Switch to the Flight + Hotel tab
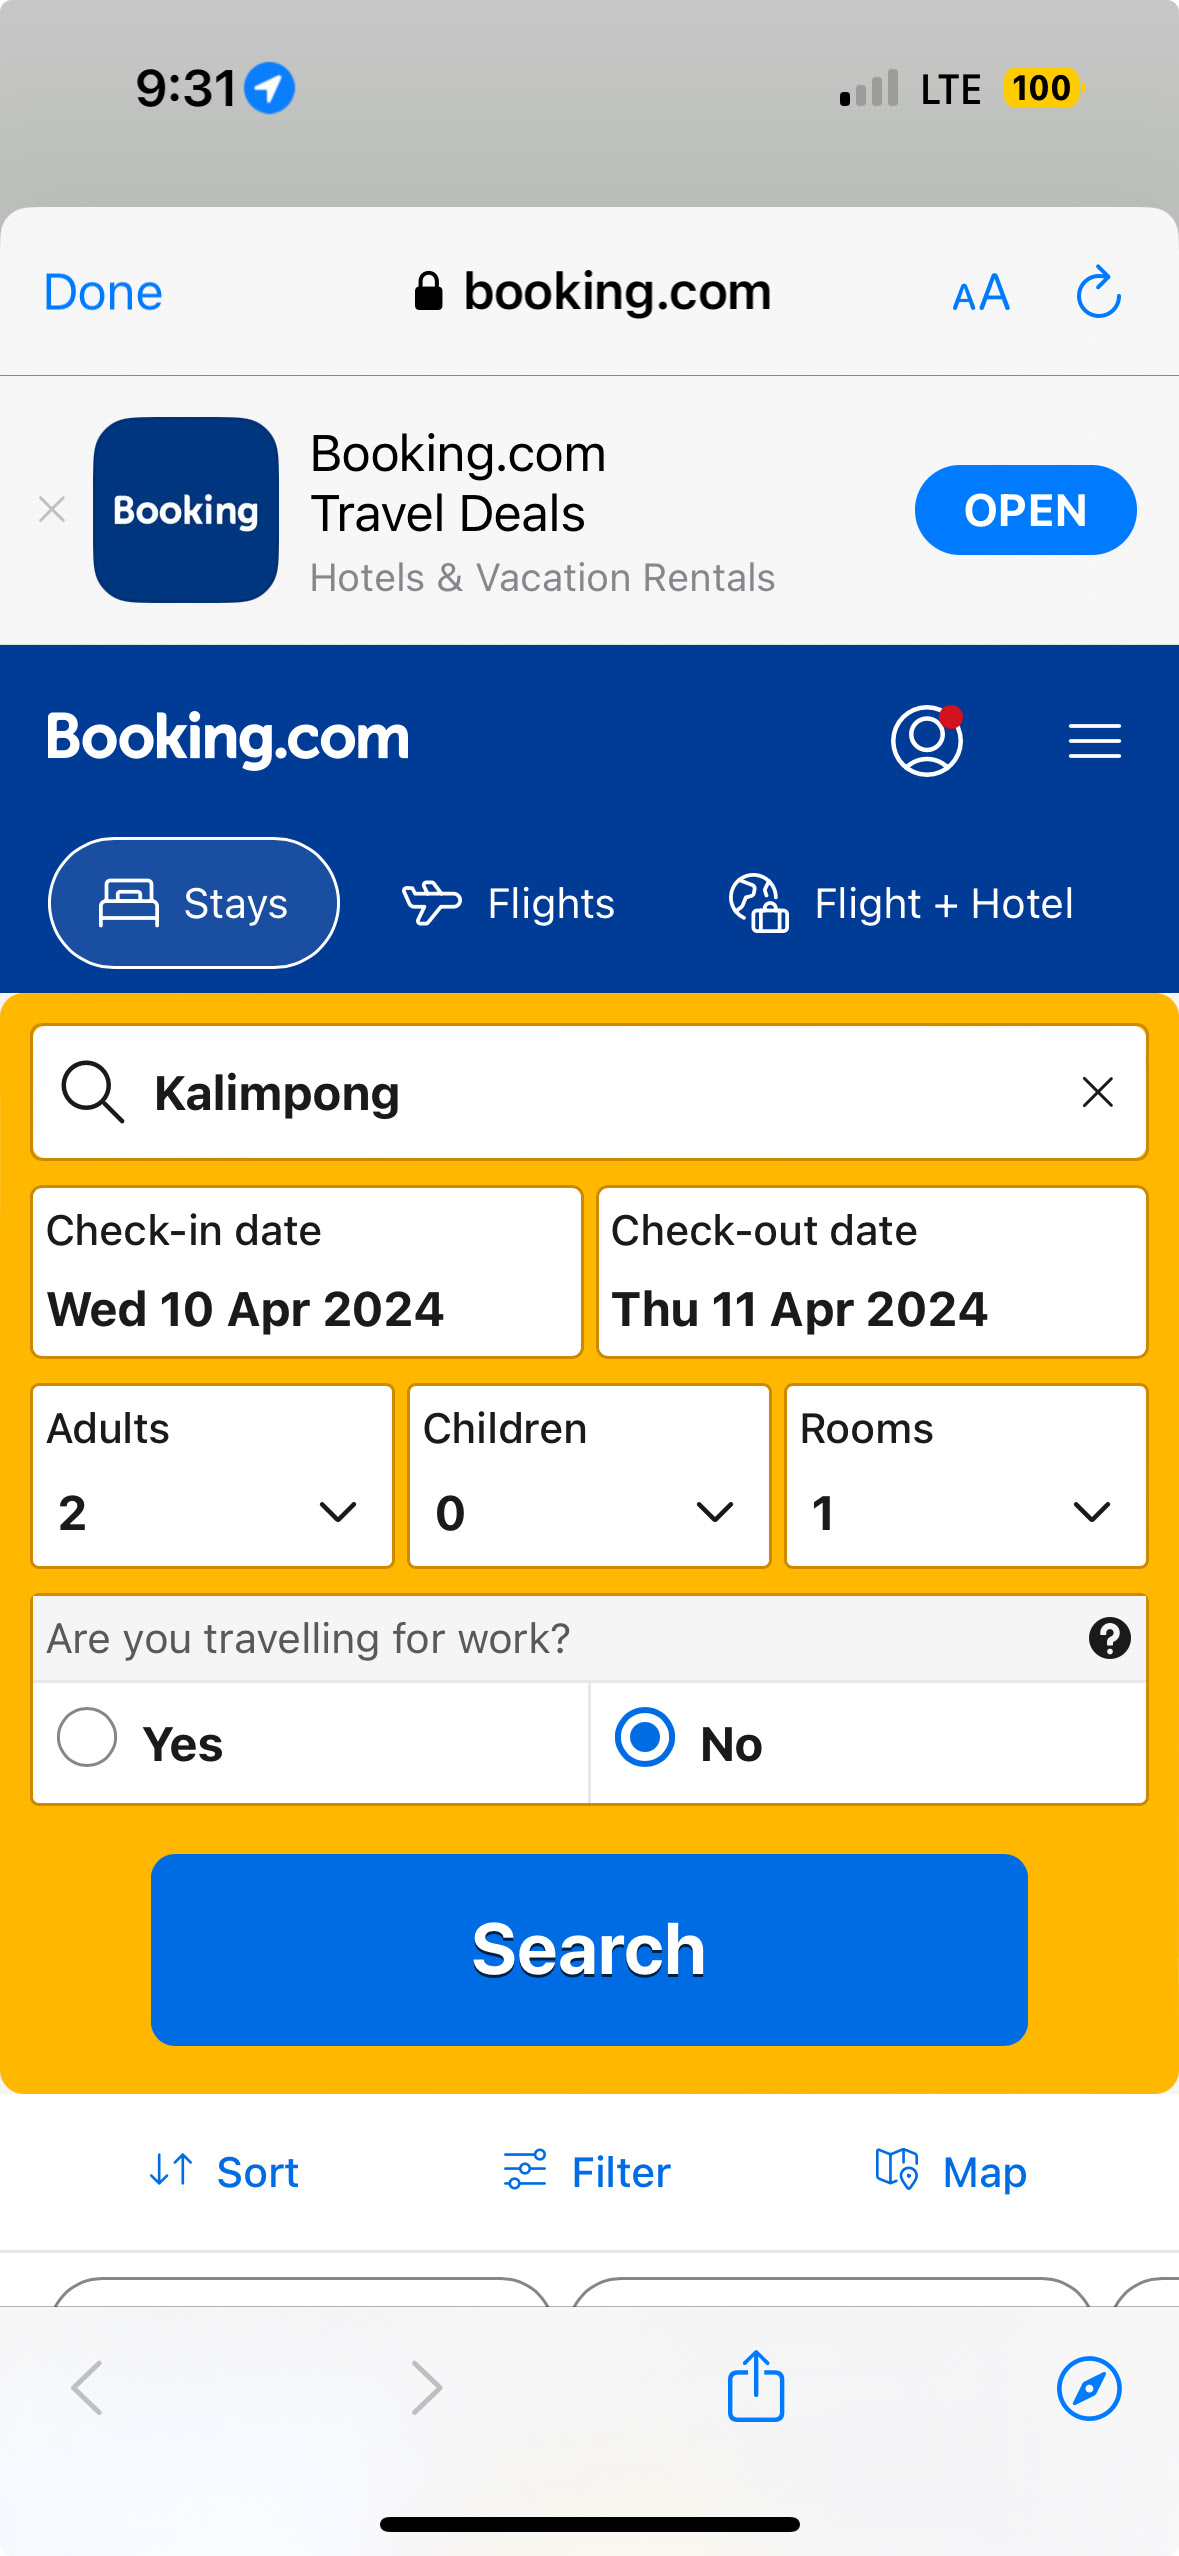The height and width of the screenshot is (2556, 1179). [x=901, y=903]
